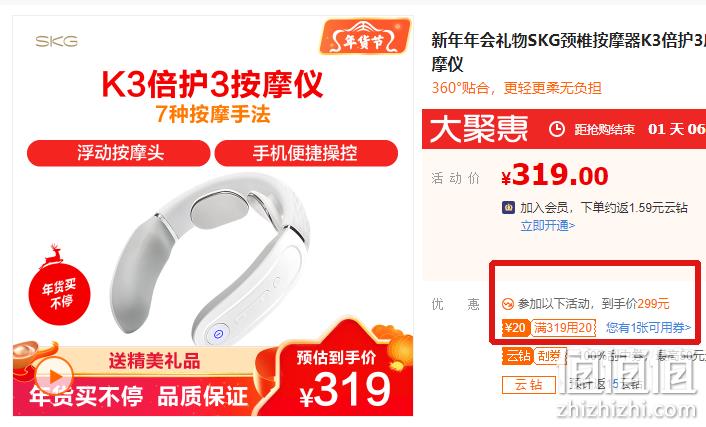The image size is (706, 427).
Task: Click the 年货节 festival badge
Action: point(364,37)
